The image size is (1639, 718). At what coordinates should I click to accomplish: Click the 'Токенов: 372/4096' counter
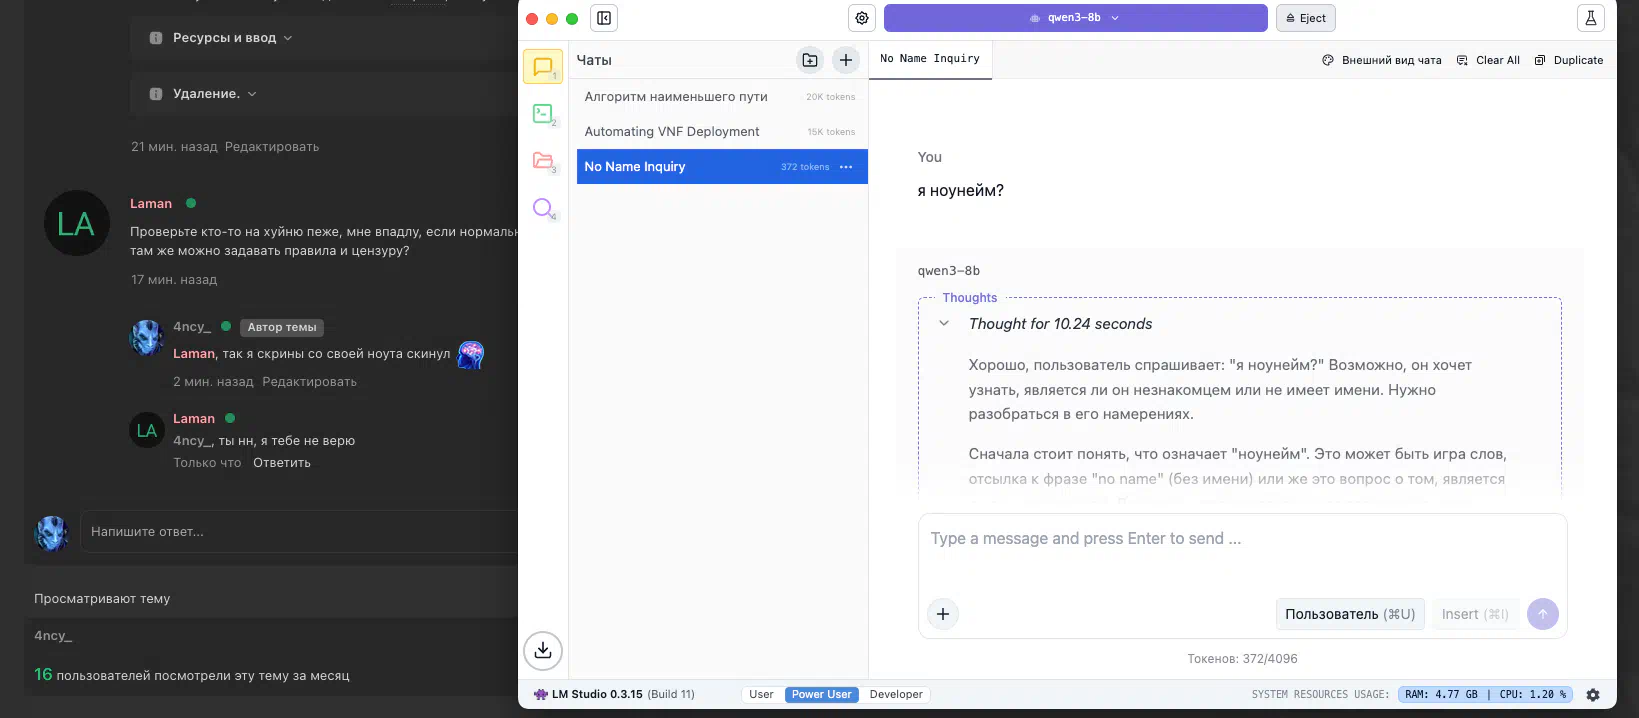(1242, 659)
